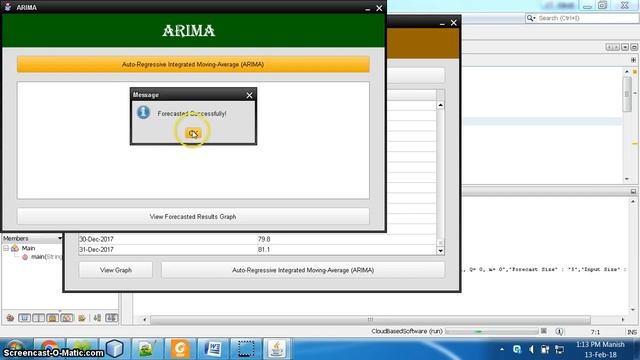Click the CloudBasedSoftware (run) progress bar
The height and width of the screenshot is (360, 640).
(491, 331)
